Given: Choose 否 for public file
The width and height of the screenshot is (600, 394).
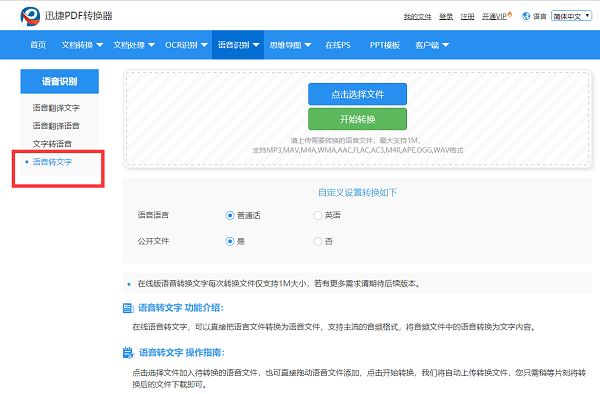Looking at the screenshot, I should pos(318,241).
